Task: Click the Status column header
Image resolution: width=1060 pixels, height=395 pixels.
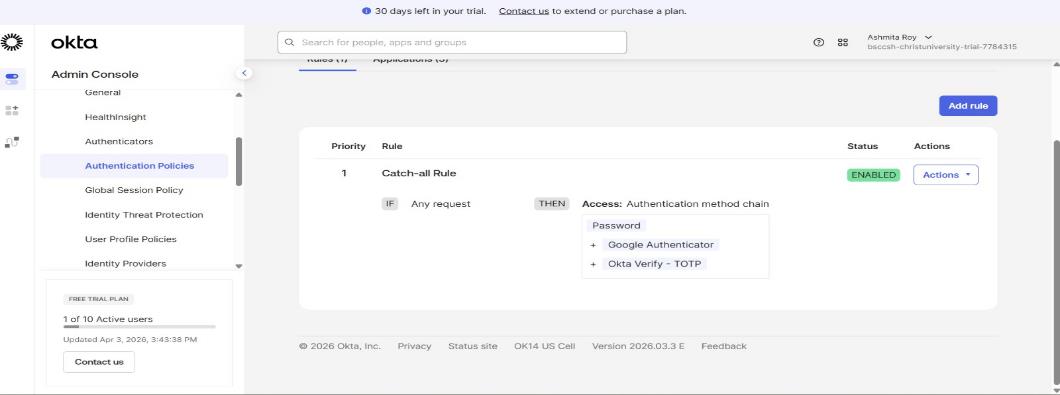Action: [863, 146]
